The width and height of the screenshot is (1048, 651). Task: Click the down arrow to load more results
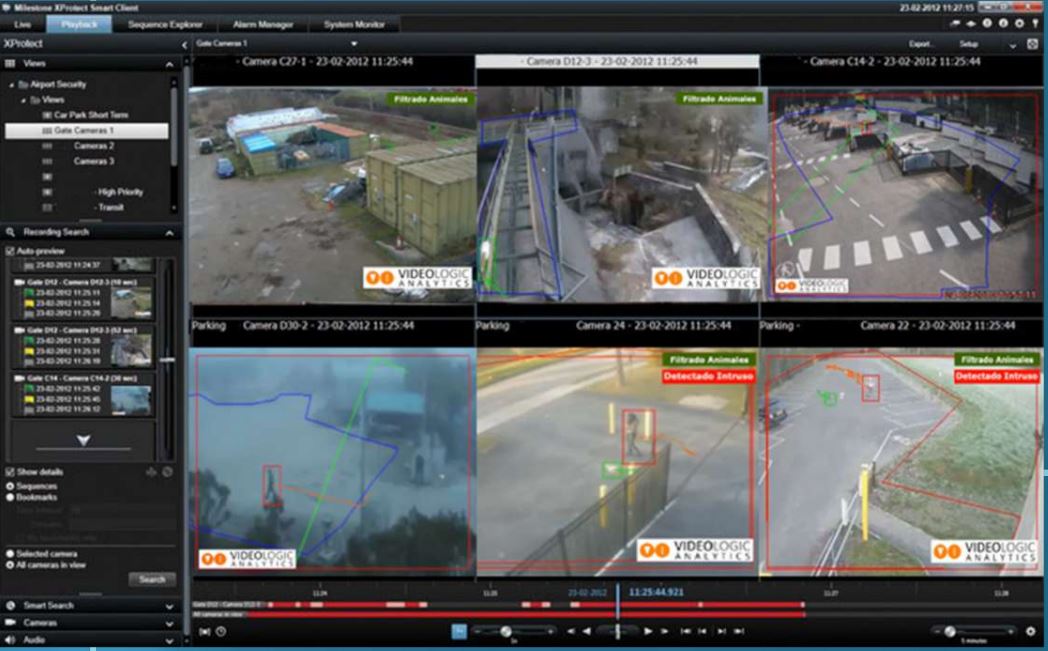pyautogui.click(x=84, y=440)
